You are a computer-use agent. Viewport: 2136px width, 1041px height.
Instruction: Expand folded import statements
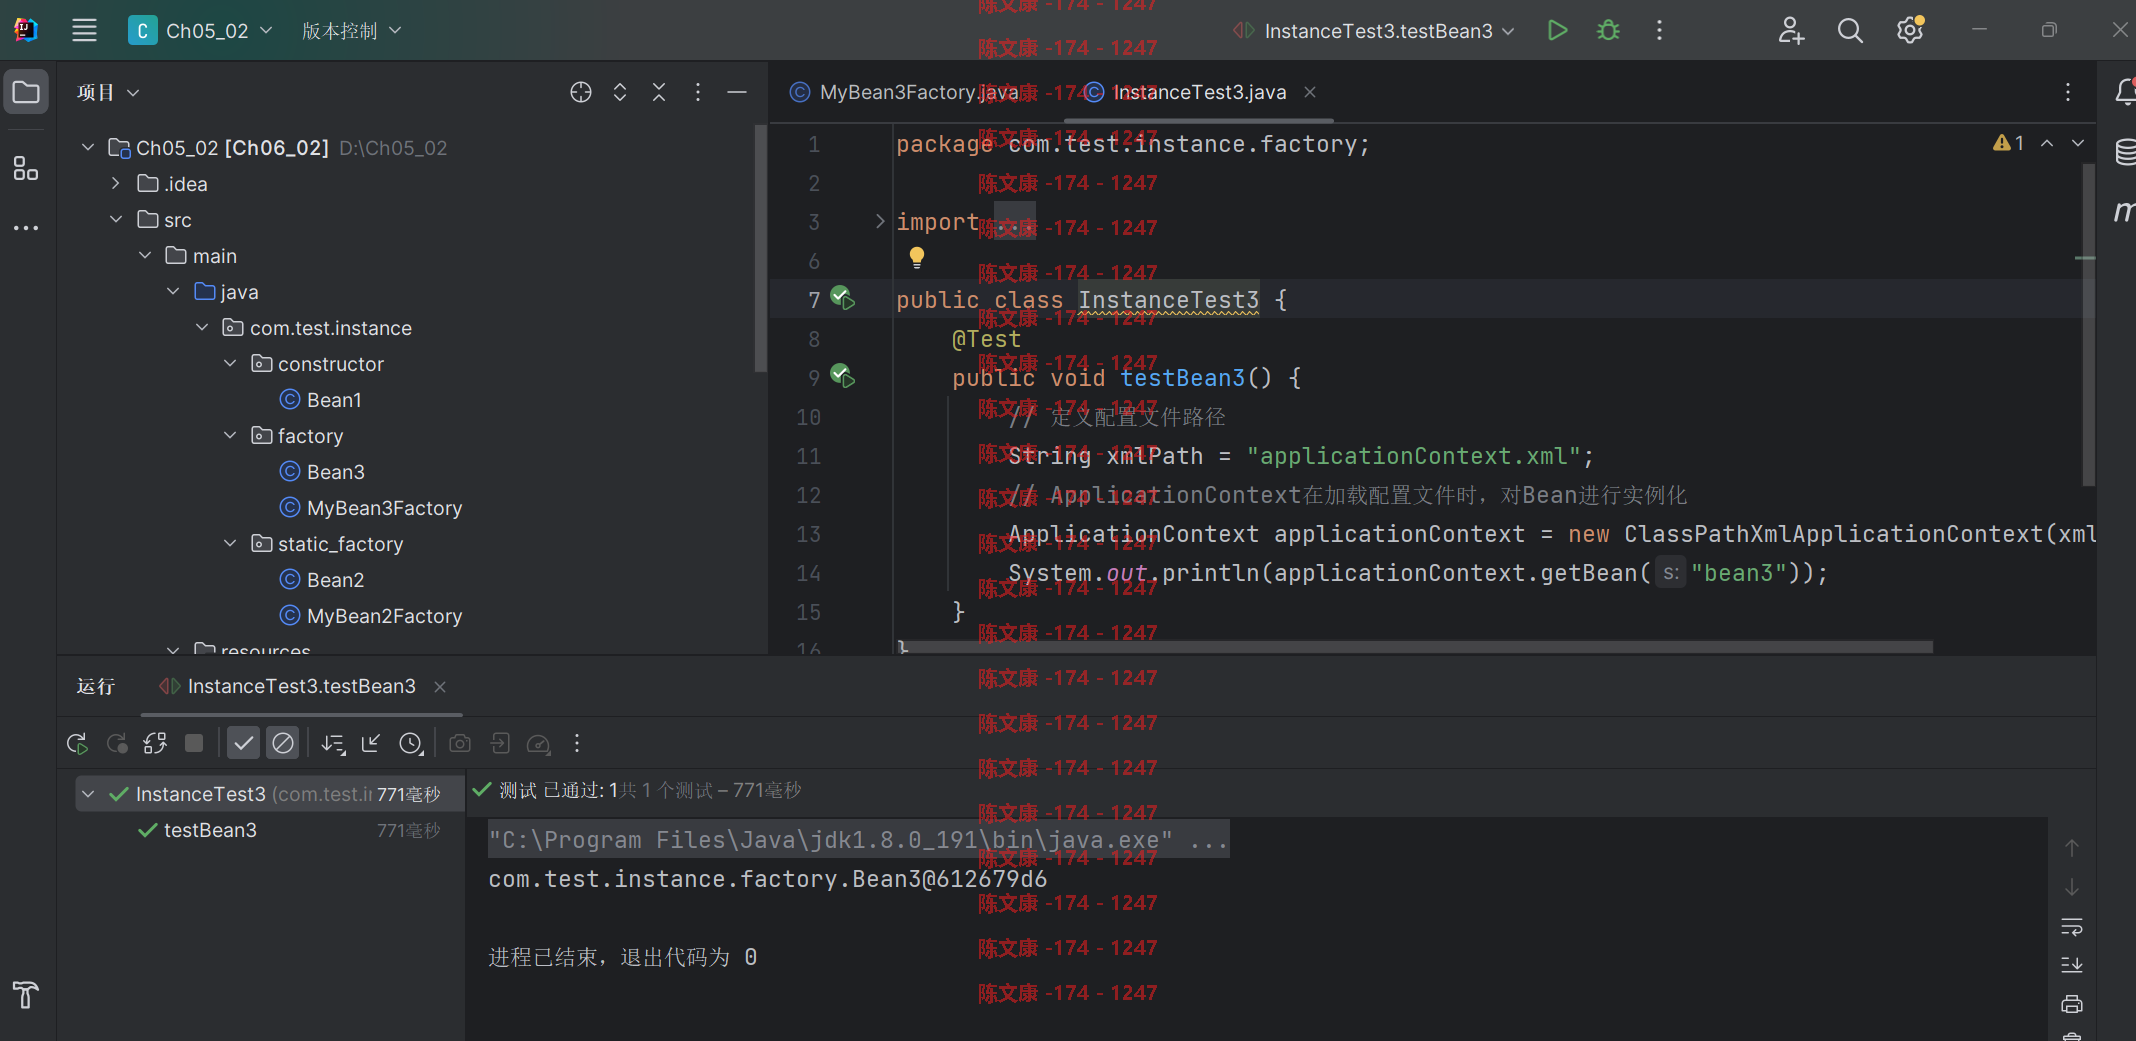point(880,221)
